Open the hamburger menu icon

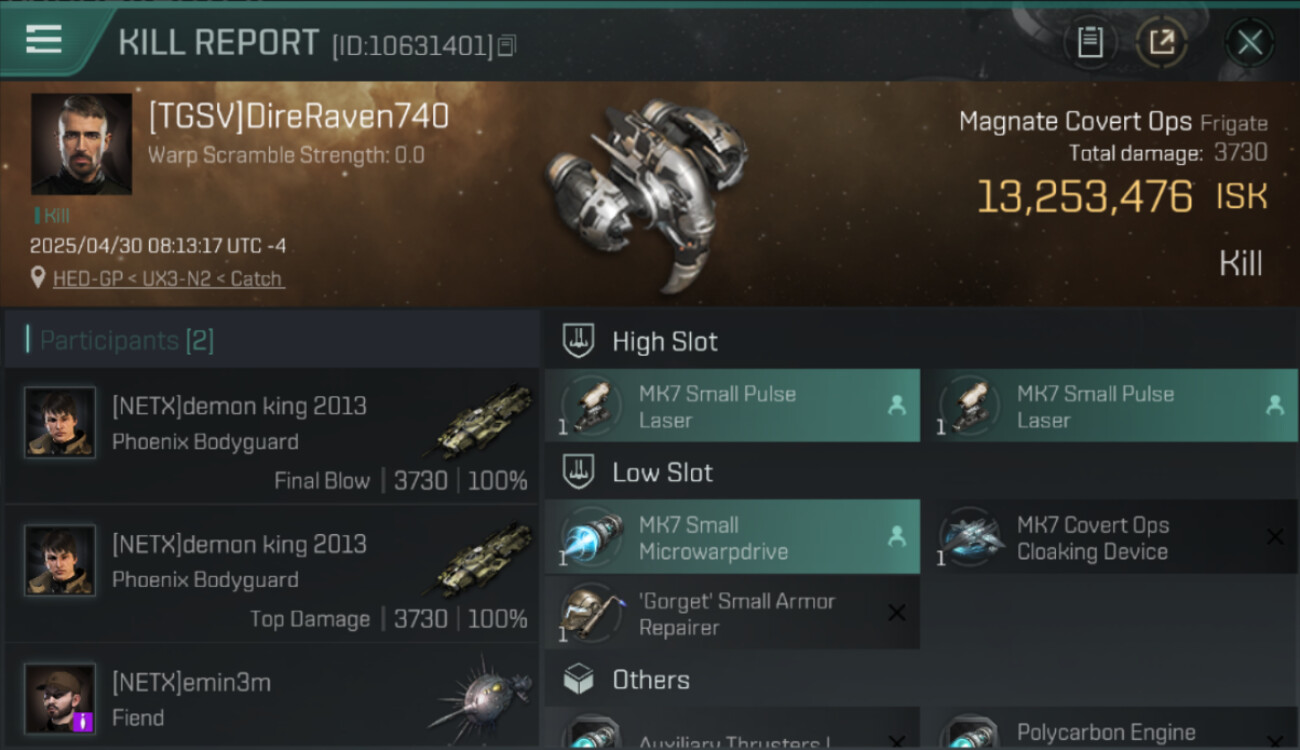point(44,40)
